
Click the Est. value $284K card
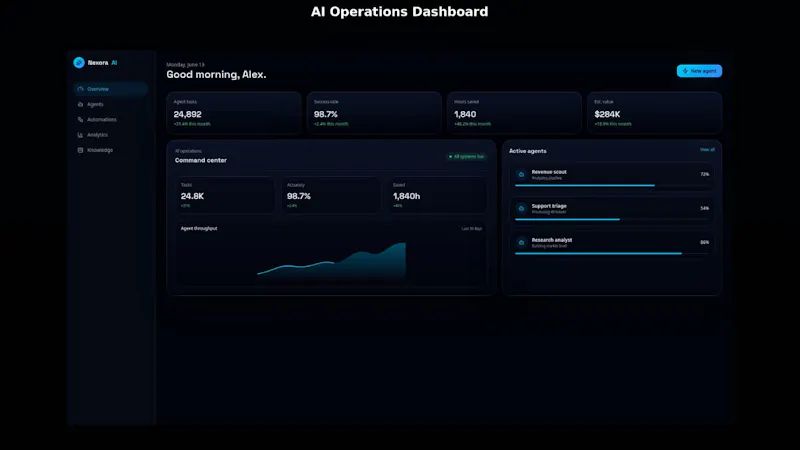click(x=655, y=113)
